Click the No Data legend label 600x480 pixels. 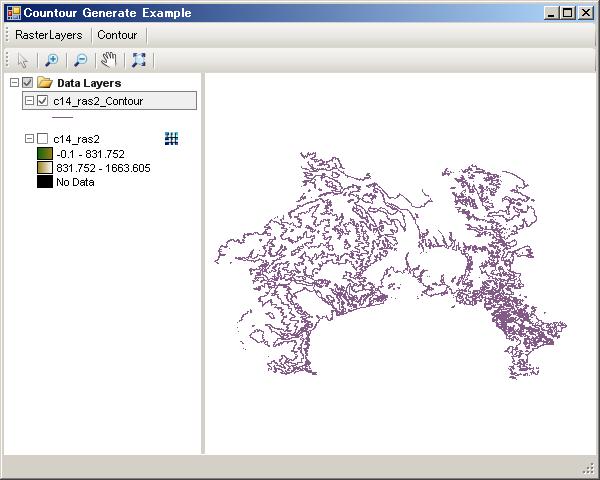[75, 182]
